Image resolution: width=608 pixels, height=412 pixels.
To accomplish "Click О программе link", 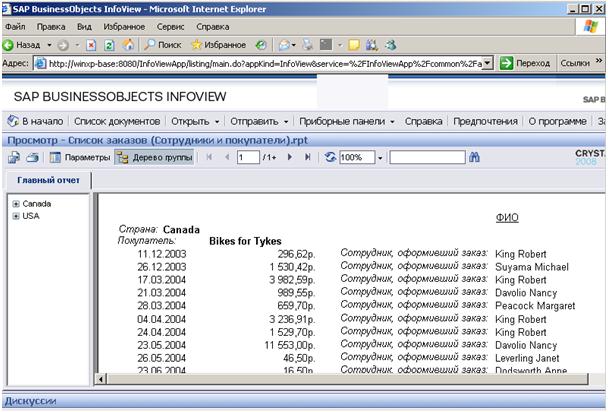I will 557,121.
